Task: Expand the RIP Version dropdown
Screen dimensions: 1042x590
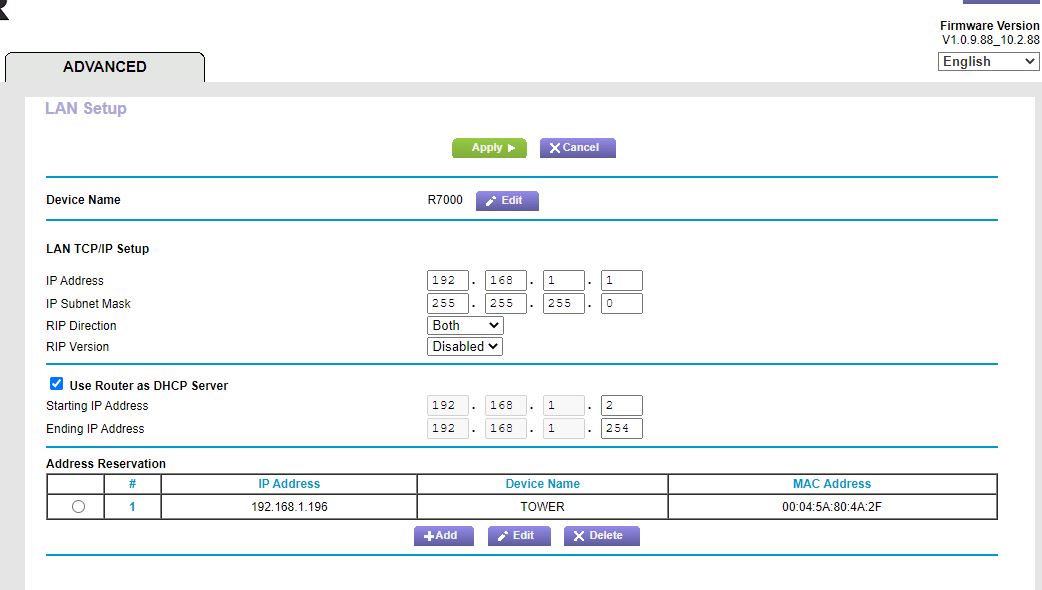Action: tap(465, 347)
